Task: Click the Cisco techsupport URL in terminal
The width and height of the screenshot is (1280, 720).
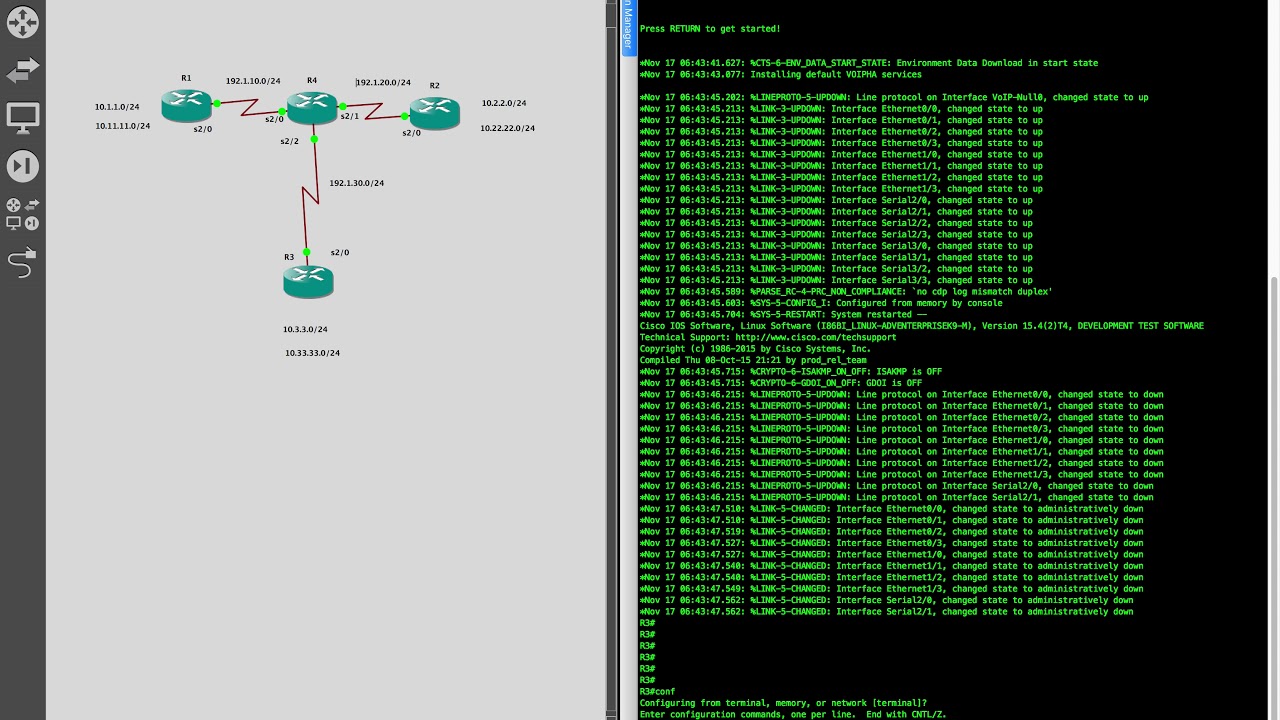Action: coord(815,337)
